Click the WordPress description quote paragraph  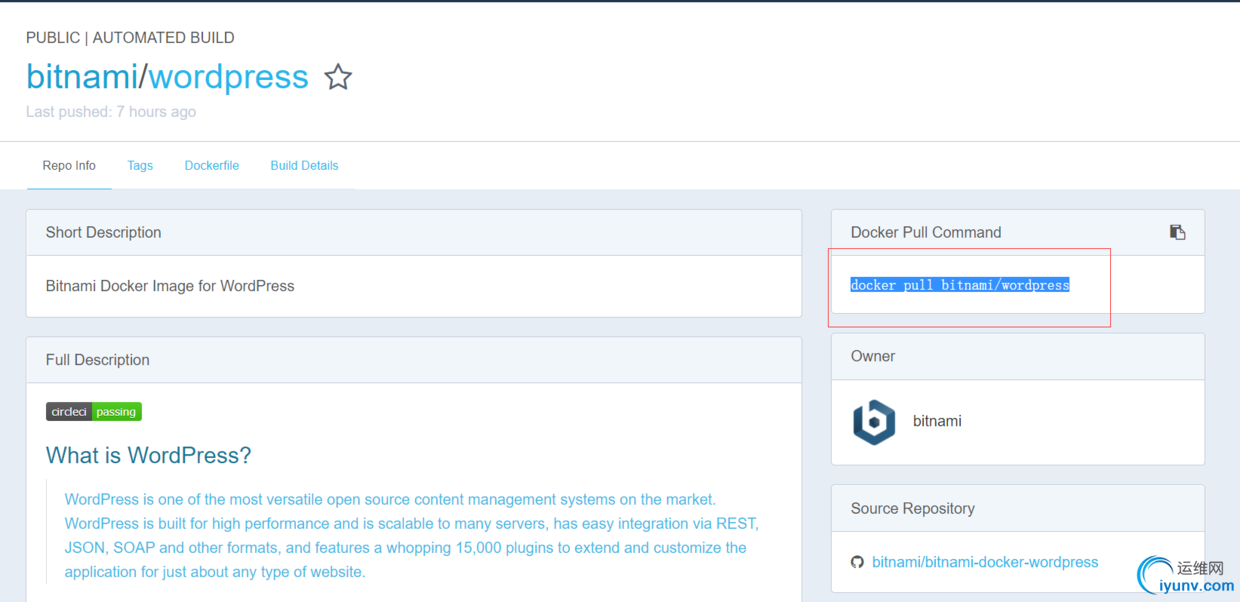(x=412, y=536)
